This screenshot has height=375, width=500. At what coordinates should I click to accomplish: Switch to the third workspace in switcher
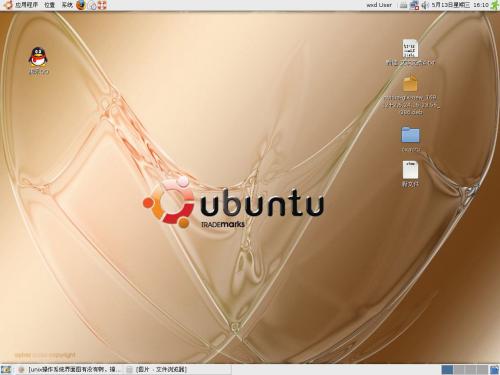[471, 369]
